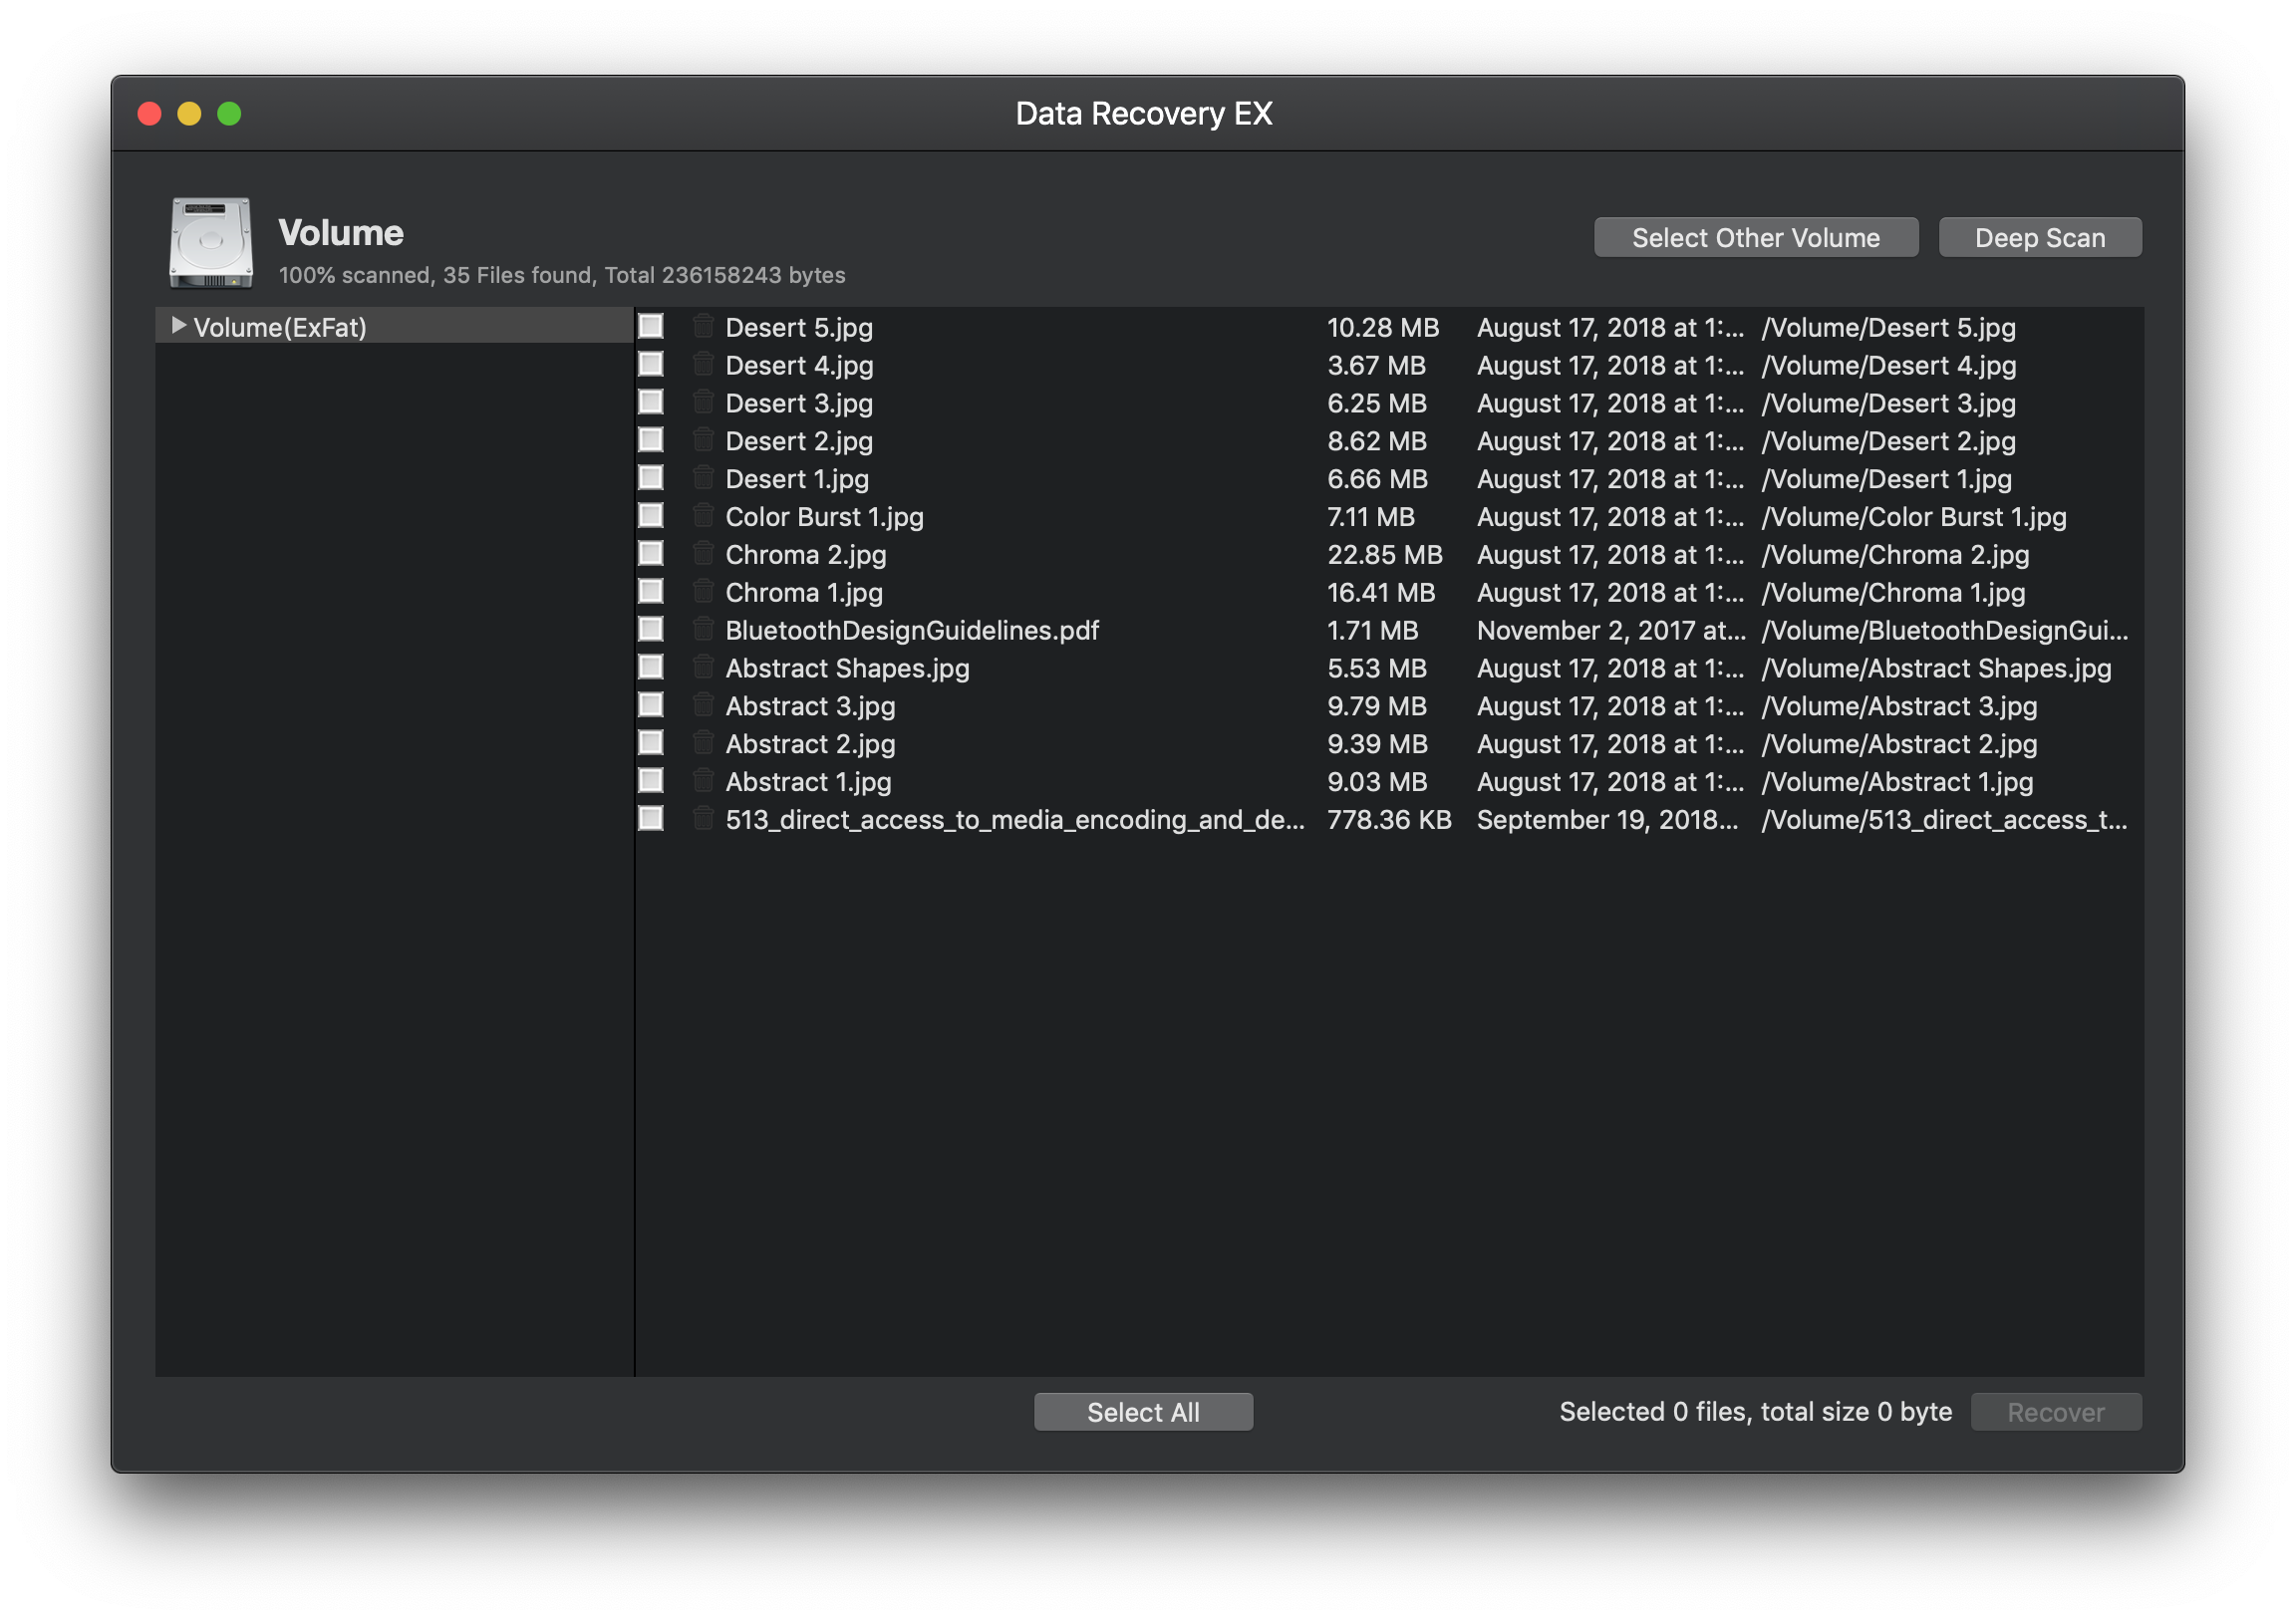Click the Selected 0 files status text

(x=1756, y=1412)
